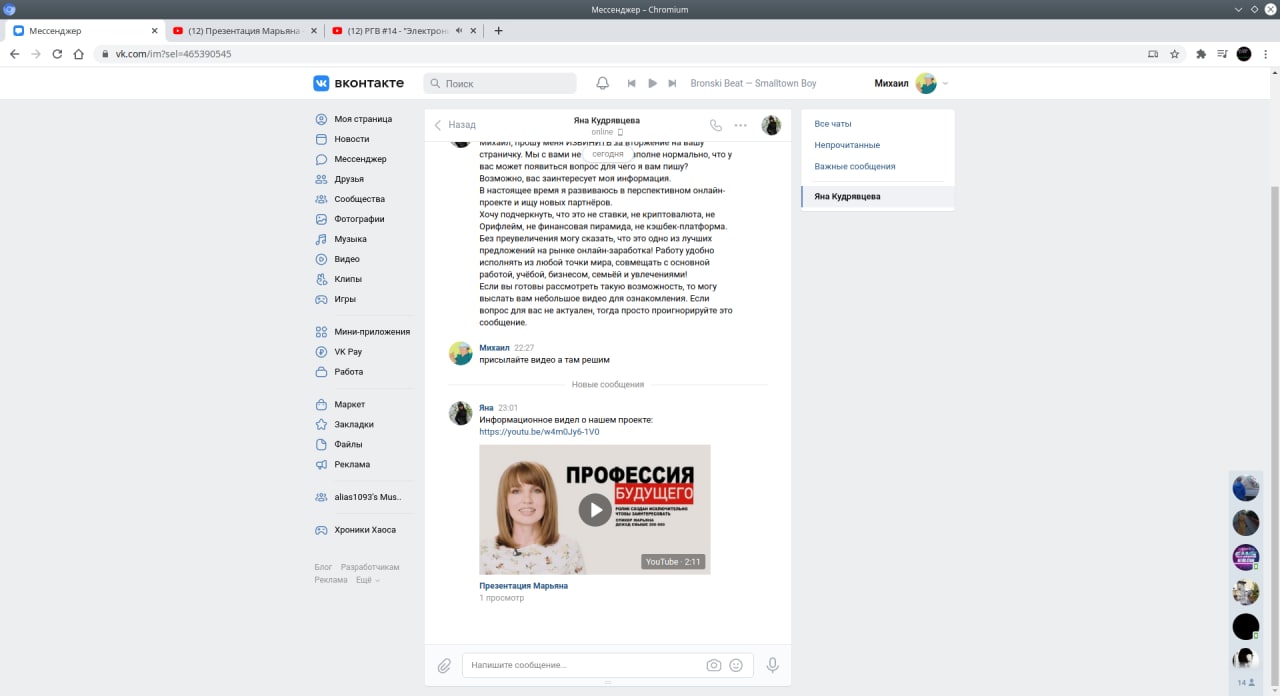The image size is (1280, 696).
Task: Open VKontakte logo home link
Action: pyautogui.click(x=358, y=83)
